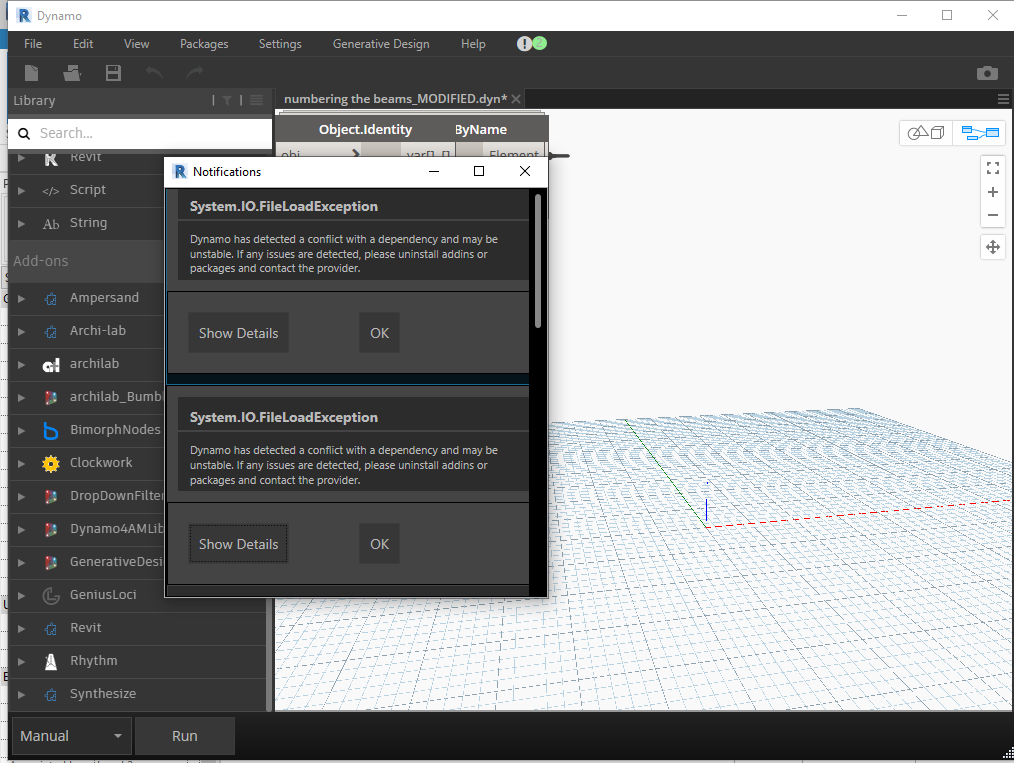Expand the GeniusLoci add-on

[x=21, y=595]
